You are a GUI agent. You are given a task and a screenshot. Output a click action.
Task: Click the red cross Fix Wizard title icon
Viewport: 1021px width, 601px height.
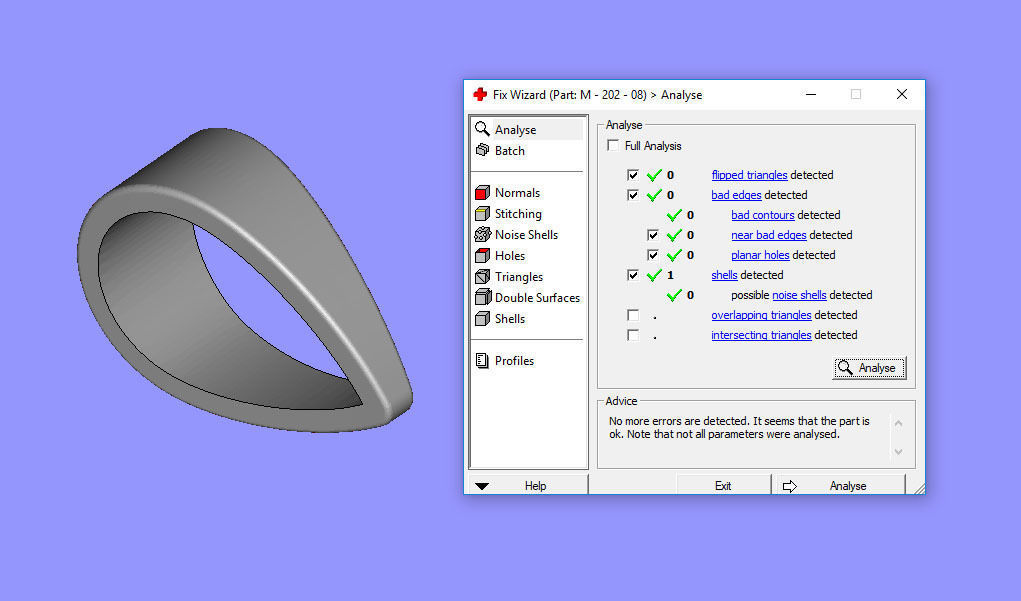[x=480, y=94]
